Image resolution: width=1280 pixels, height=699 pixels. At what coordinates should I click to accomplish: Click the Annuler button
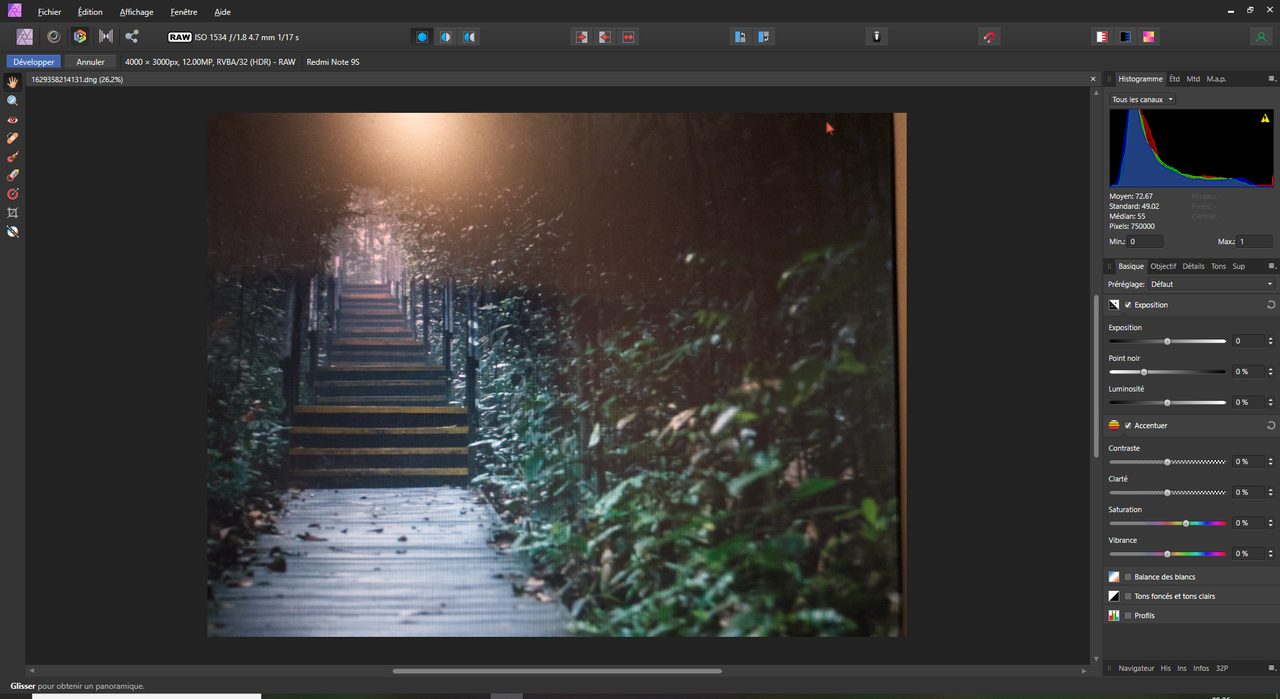click(x=90, y=62)
